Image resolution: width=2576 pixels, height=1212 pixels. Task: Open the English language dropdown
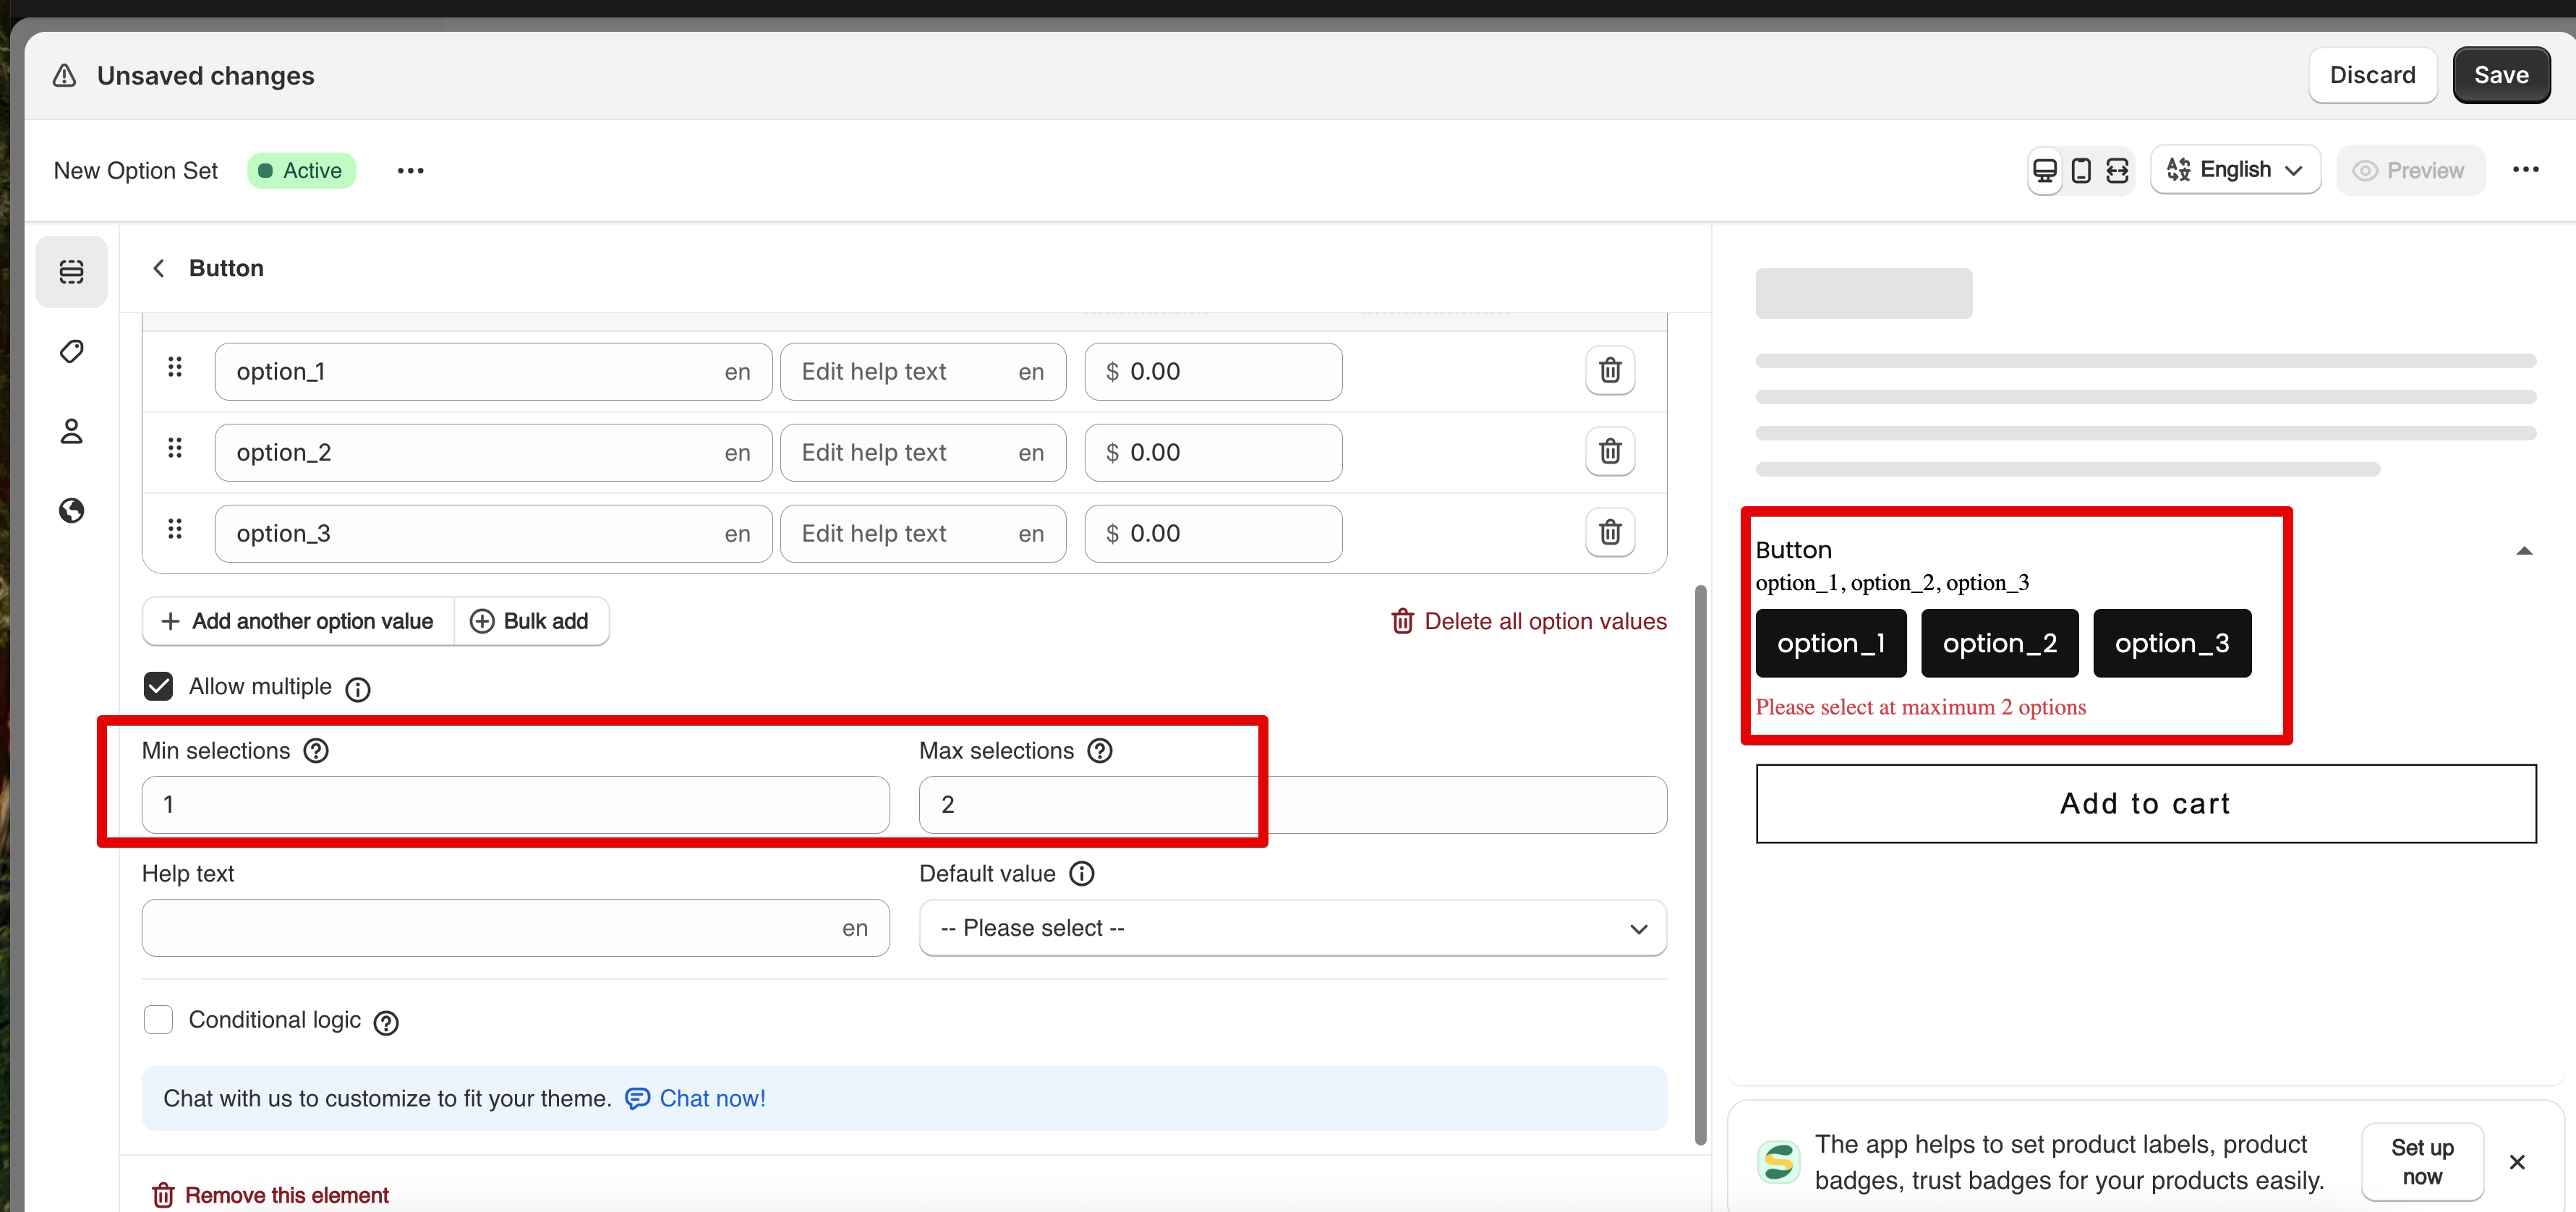[x=2234, y=170]
